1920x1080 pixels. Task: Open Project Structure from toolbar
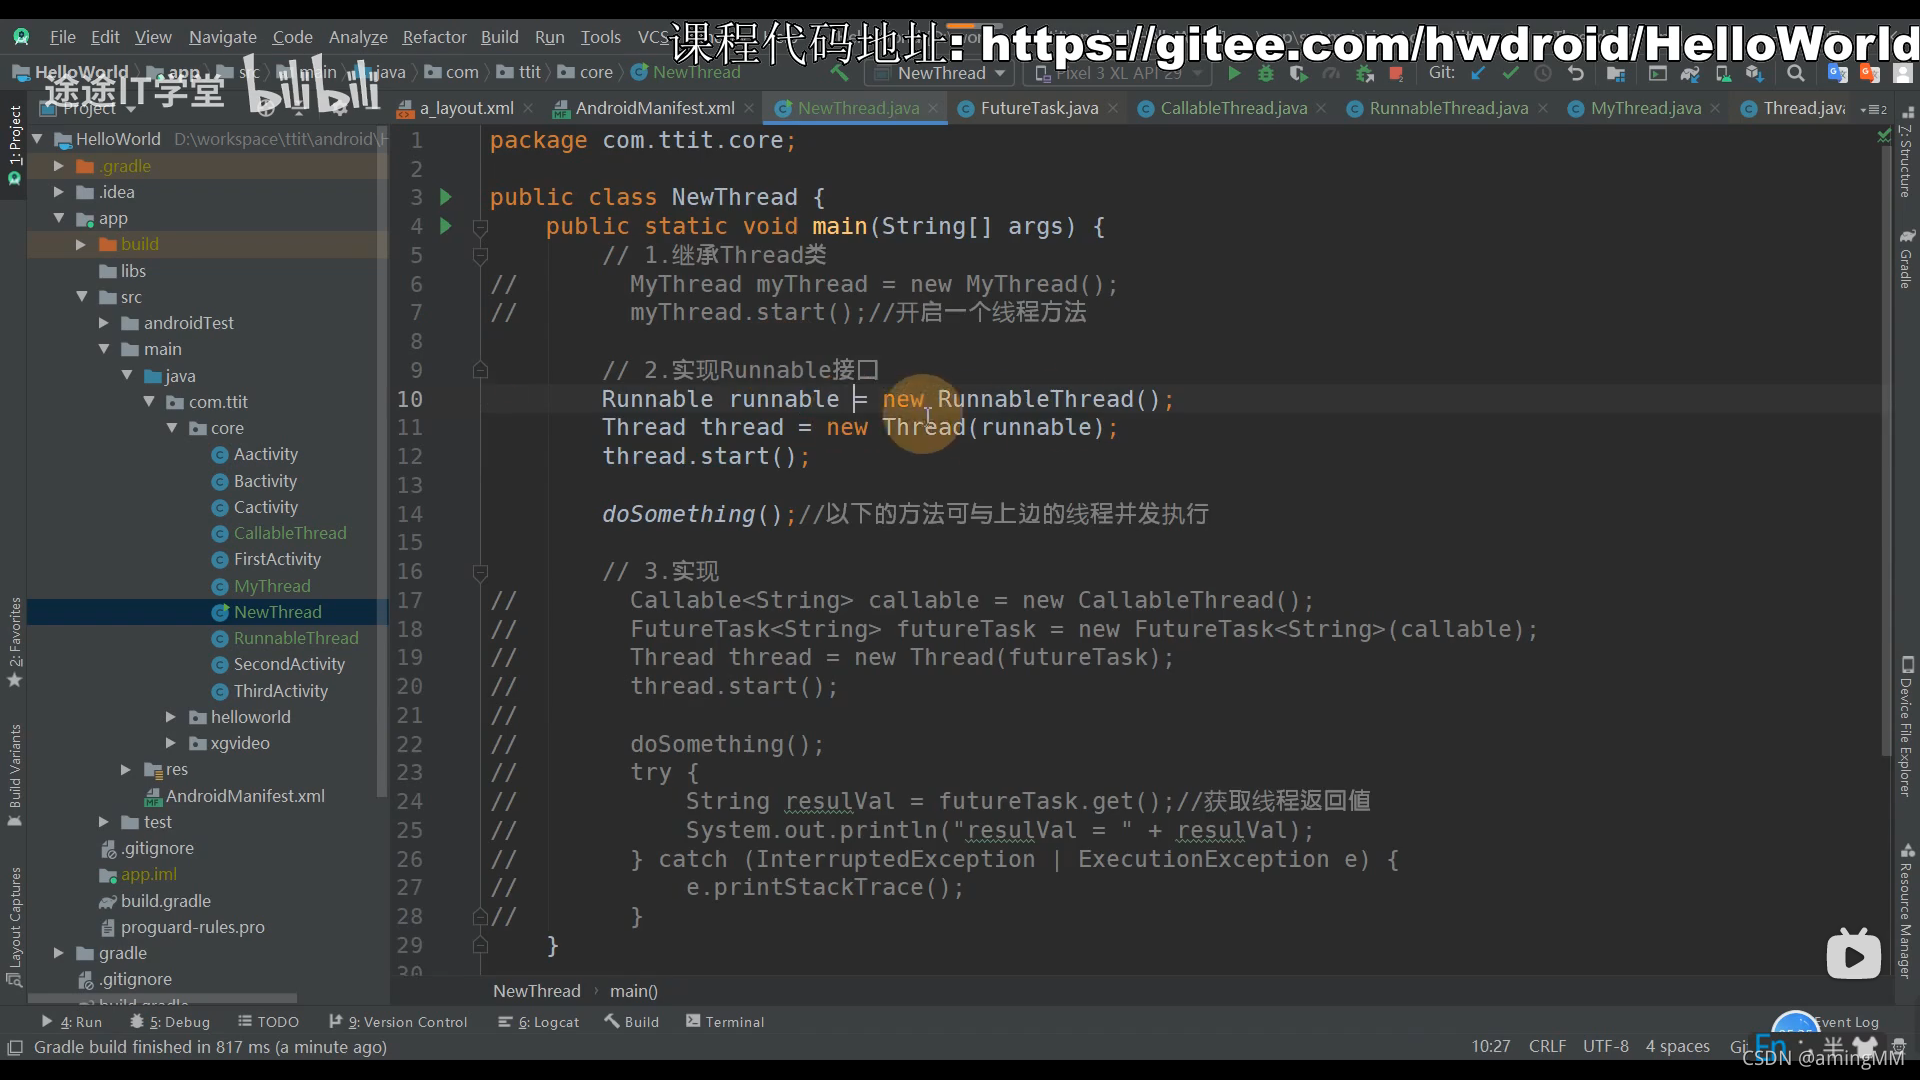tap(1616, 73)
